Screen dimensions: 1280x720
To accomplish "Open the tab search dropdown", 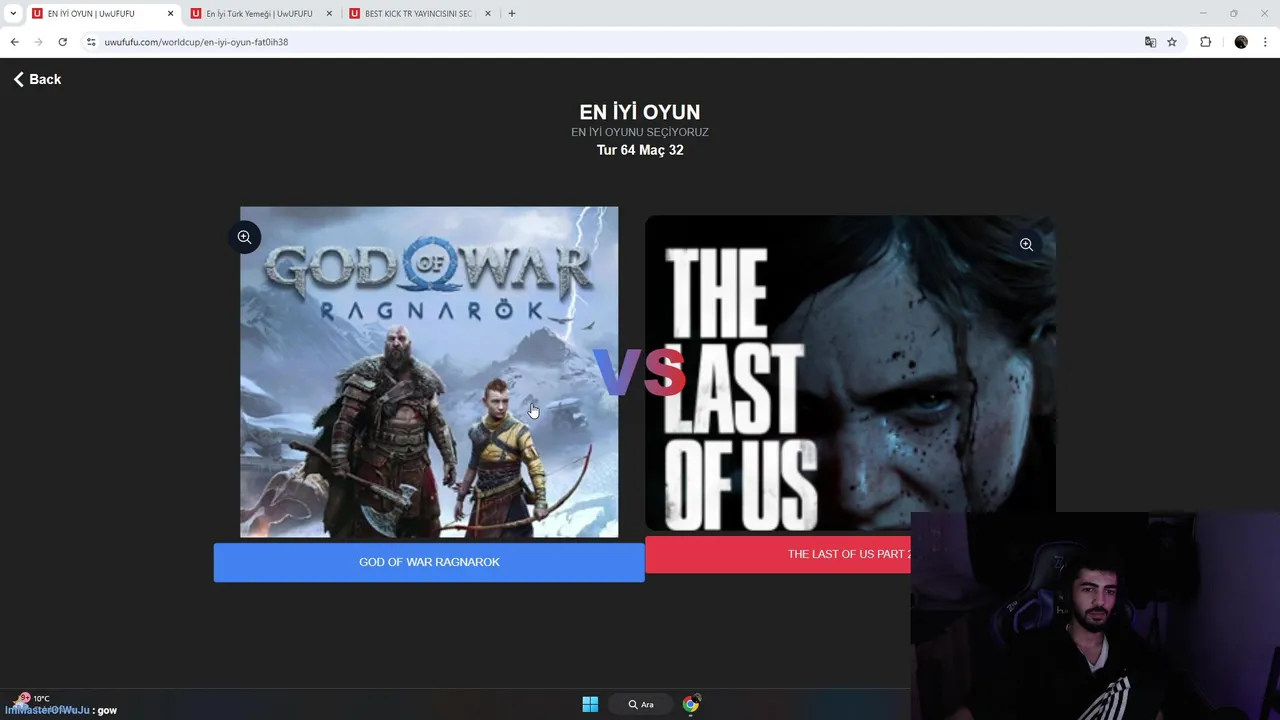I will [x=13, y=14].
